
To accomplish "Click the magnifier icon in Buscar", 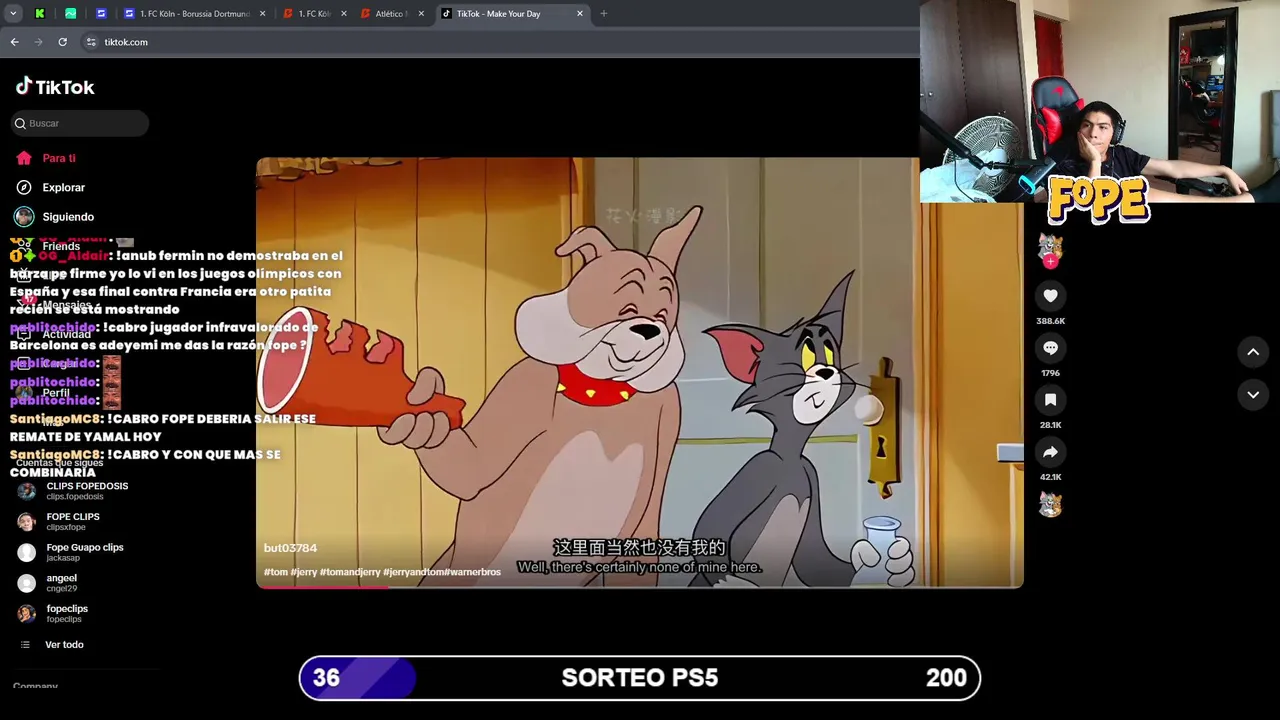I will pos(20,123).
